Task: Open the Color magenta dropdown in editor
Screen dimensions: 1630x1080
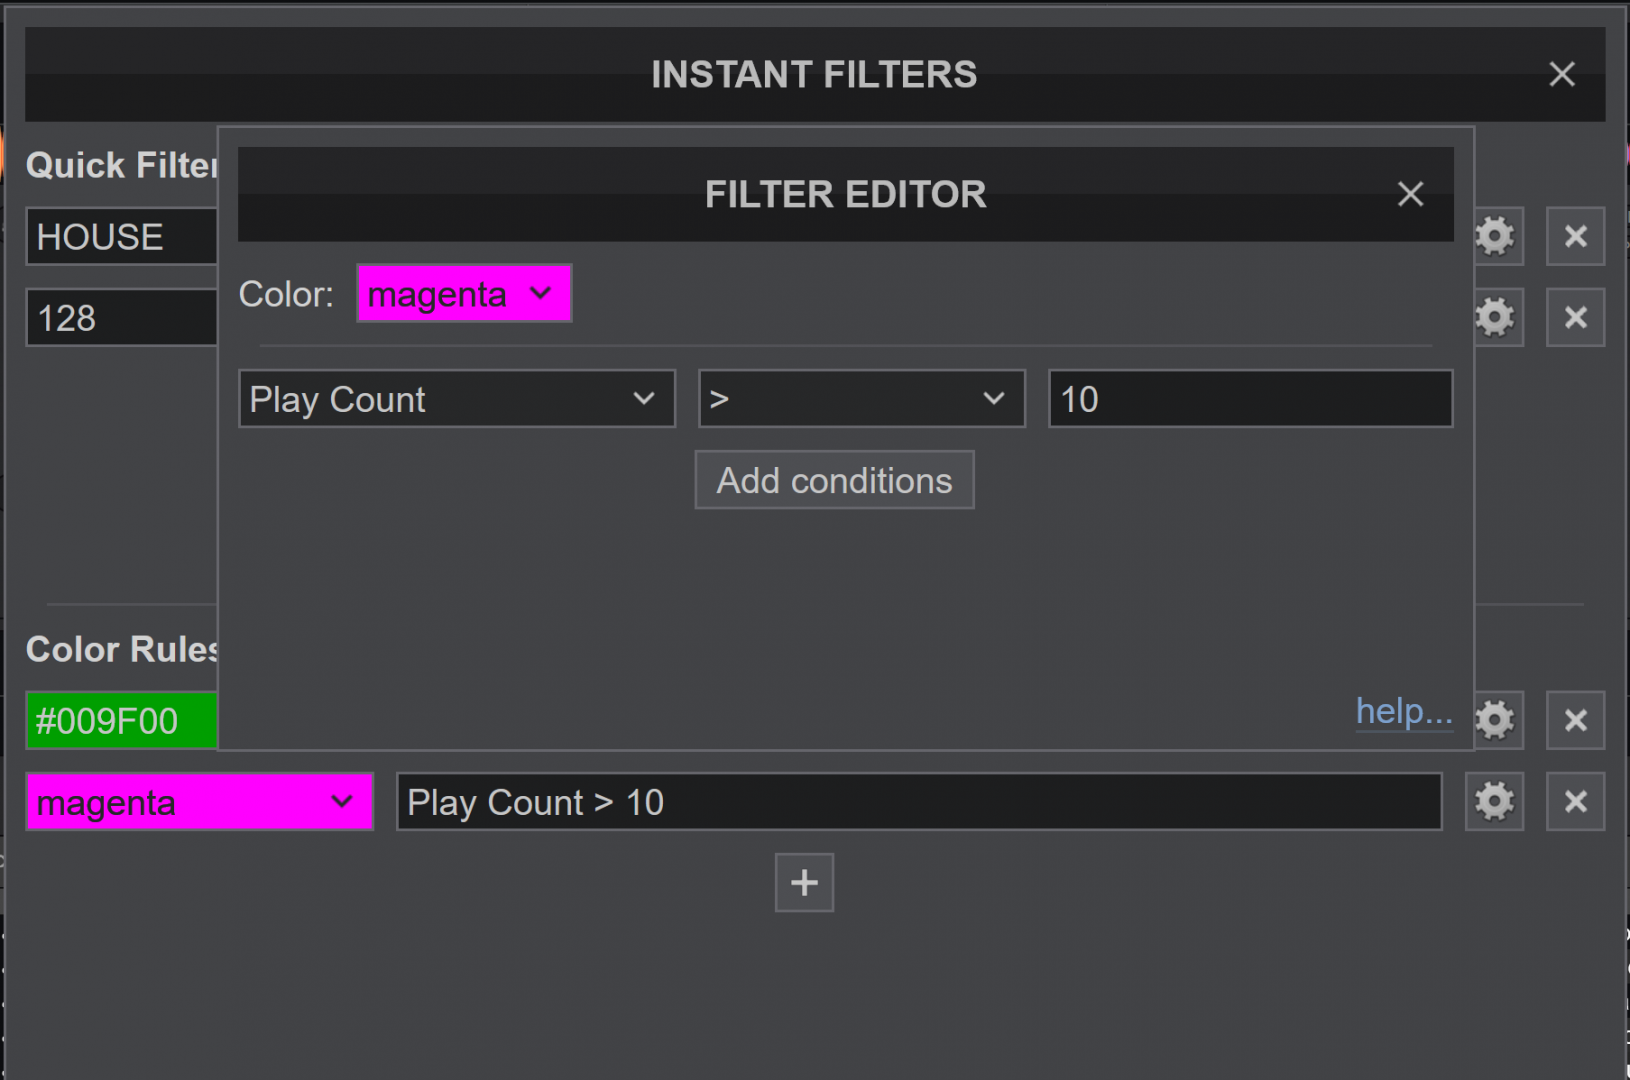Action: pos(464,294)
